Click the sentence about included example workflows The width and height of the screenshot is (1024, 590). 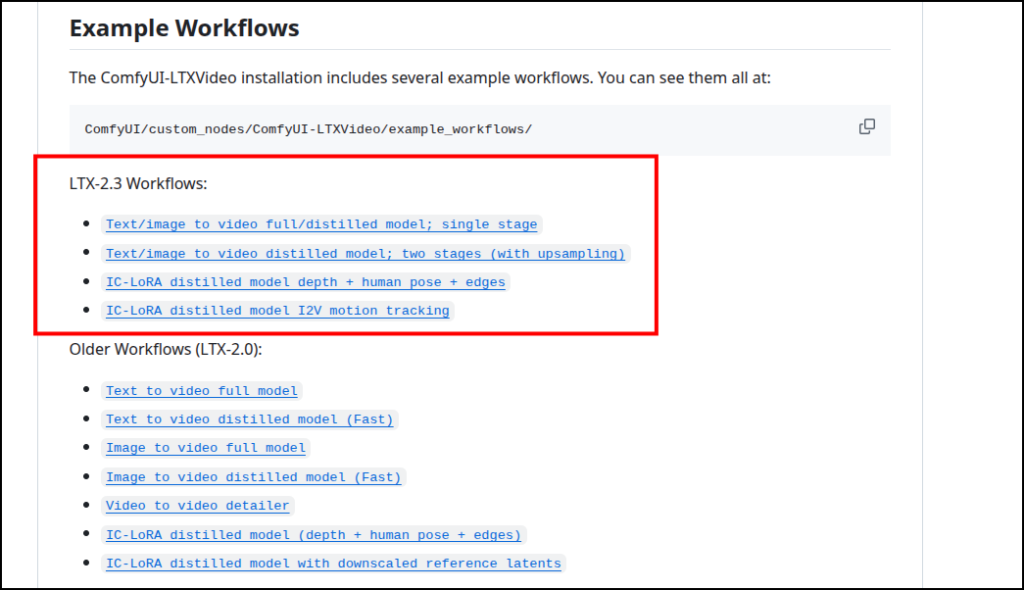419,77
